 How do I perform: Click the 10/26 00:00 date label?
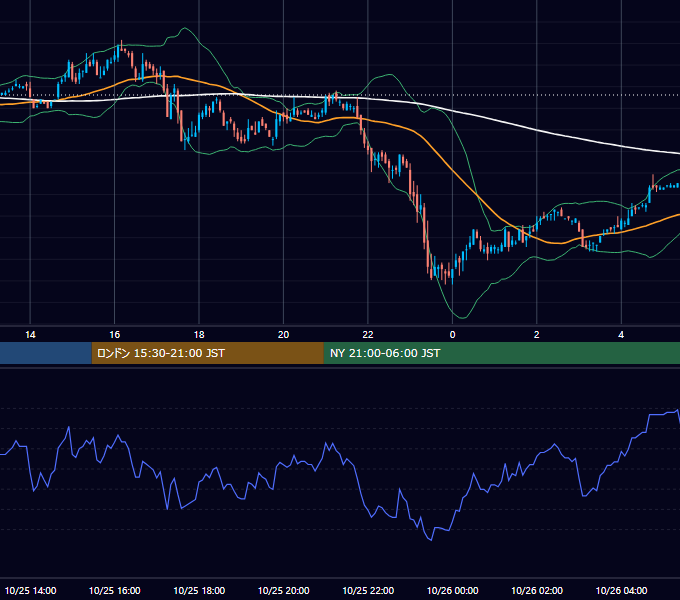coord(452,590)
